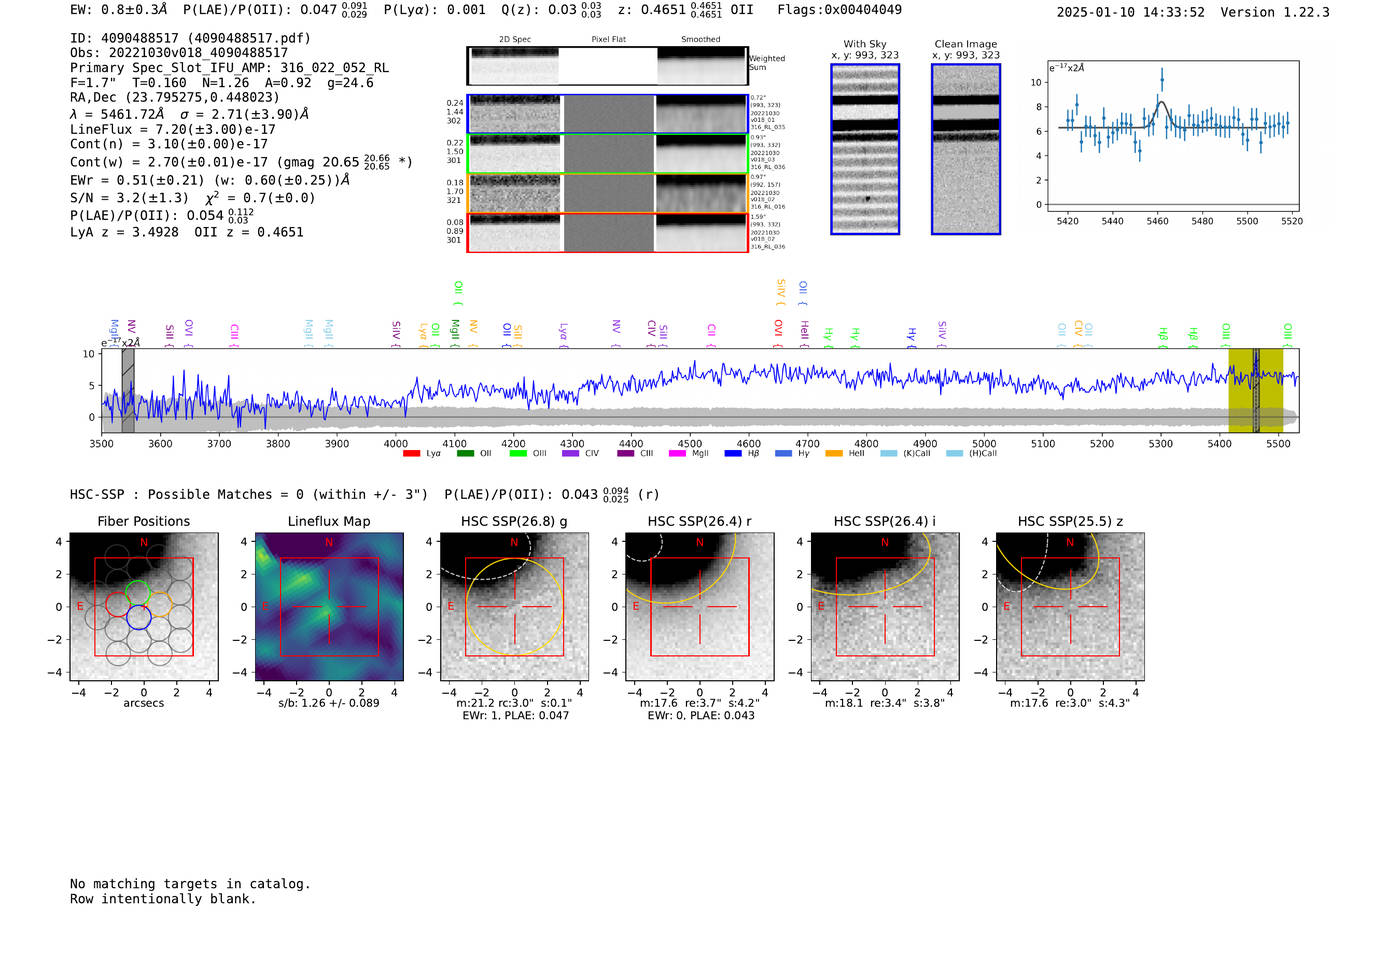Select the blue fiber circle in Fiber Positions
The image size is (1400, 953).
tap(139, 618)
